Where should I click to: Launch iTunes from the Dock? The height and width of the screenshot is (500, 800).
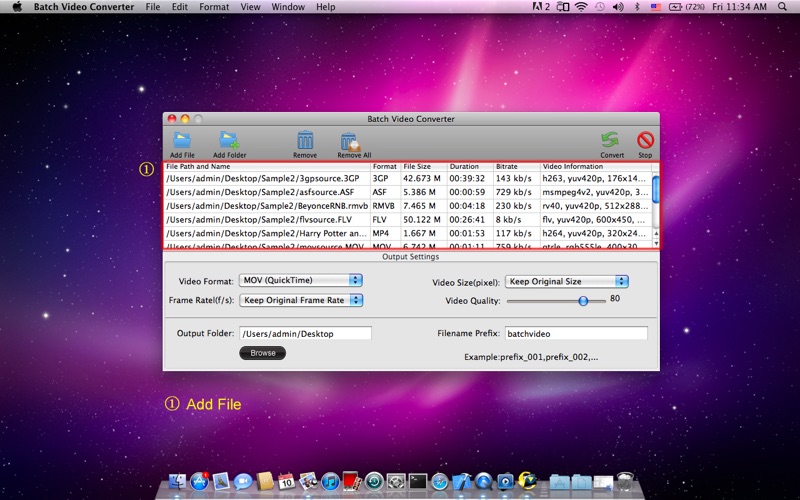pos(330,481)
